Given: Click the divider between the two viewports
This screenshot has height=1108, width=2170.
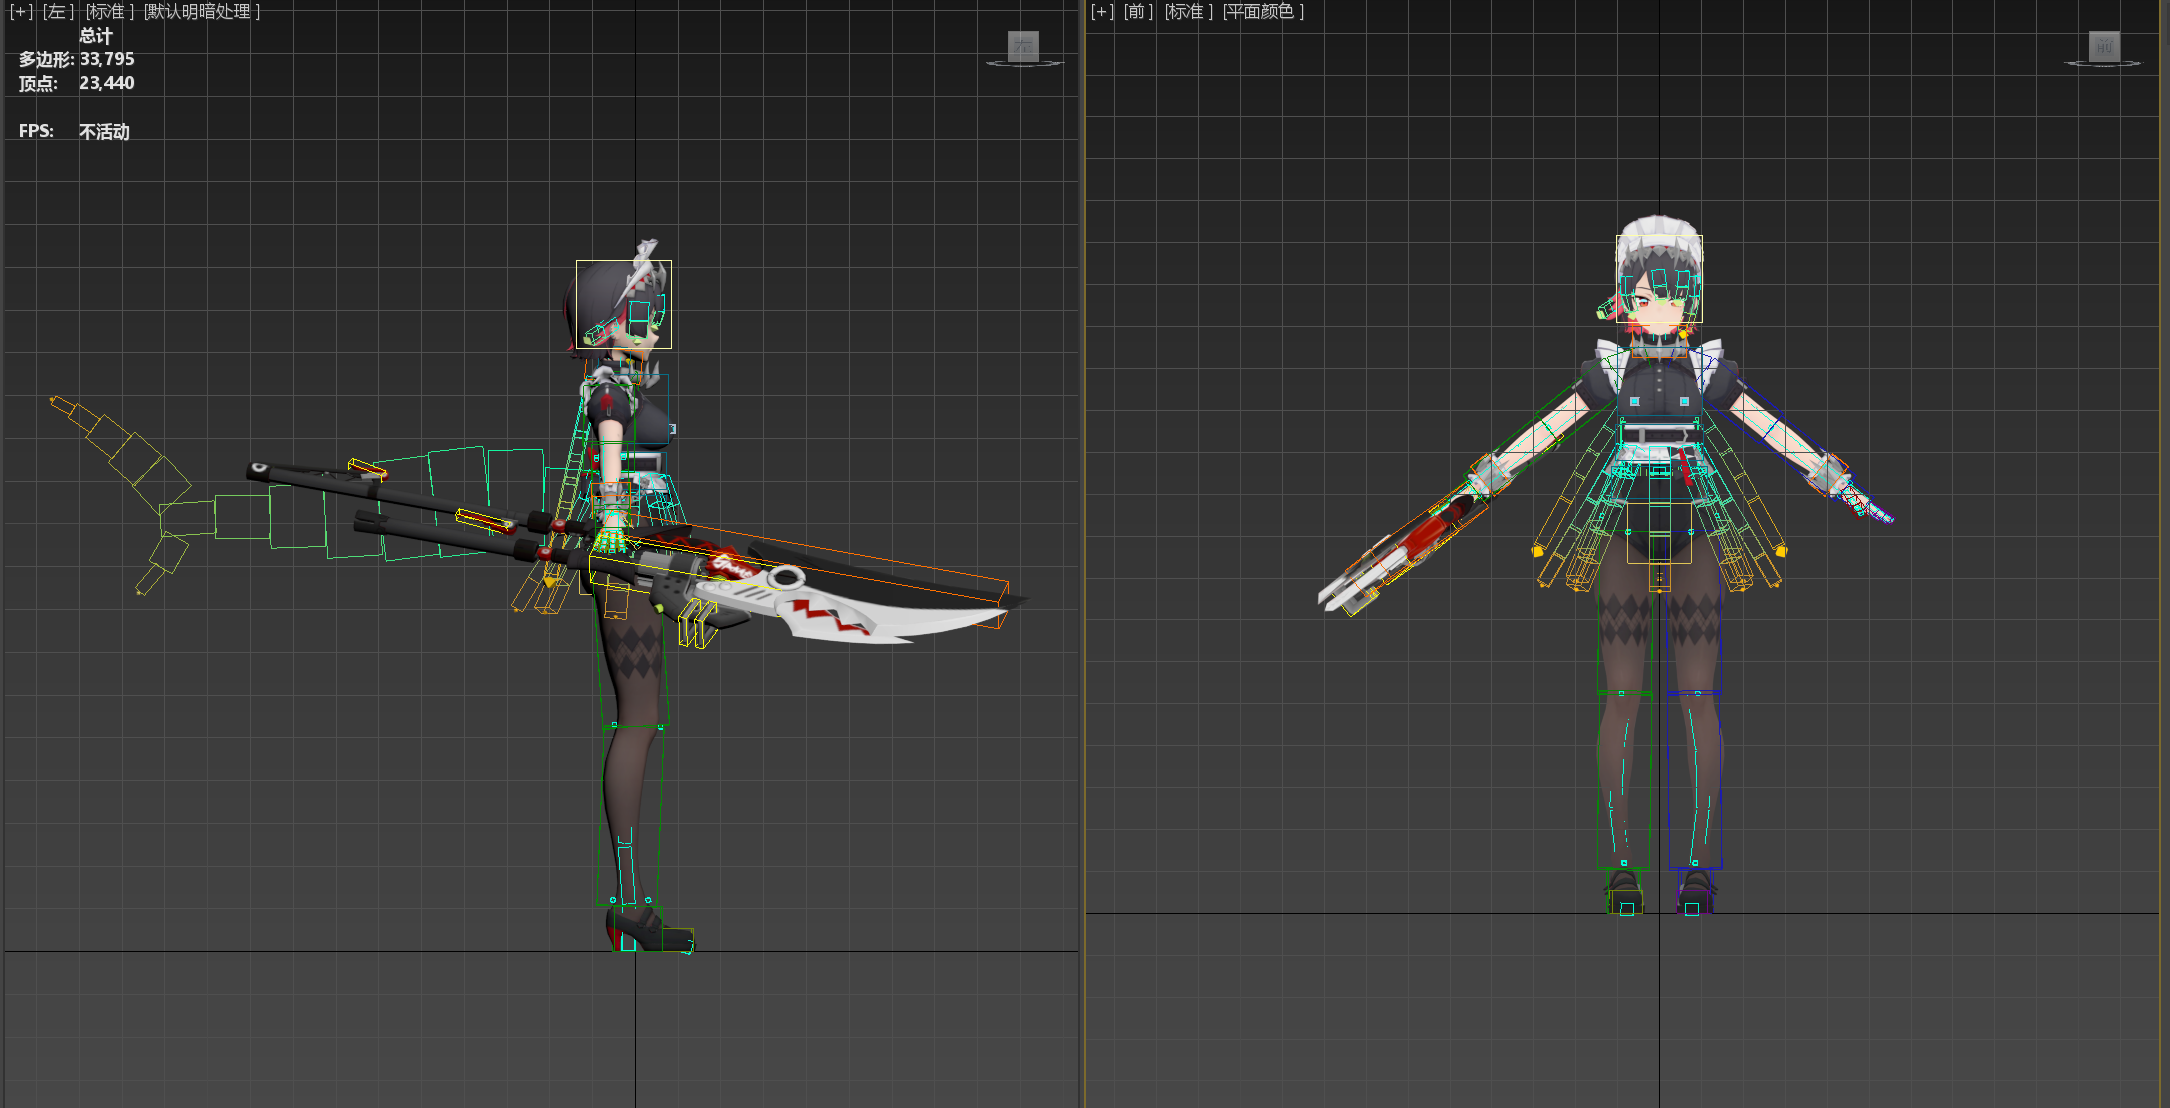Looking at the screenshot, I should (x=1082, y=554).
